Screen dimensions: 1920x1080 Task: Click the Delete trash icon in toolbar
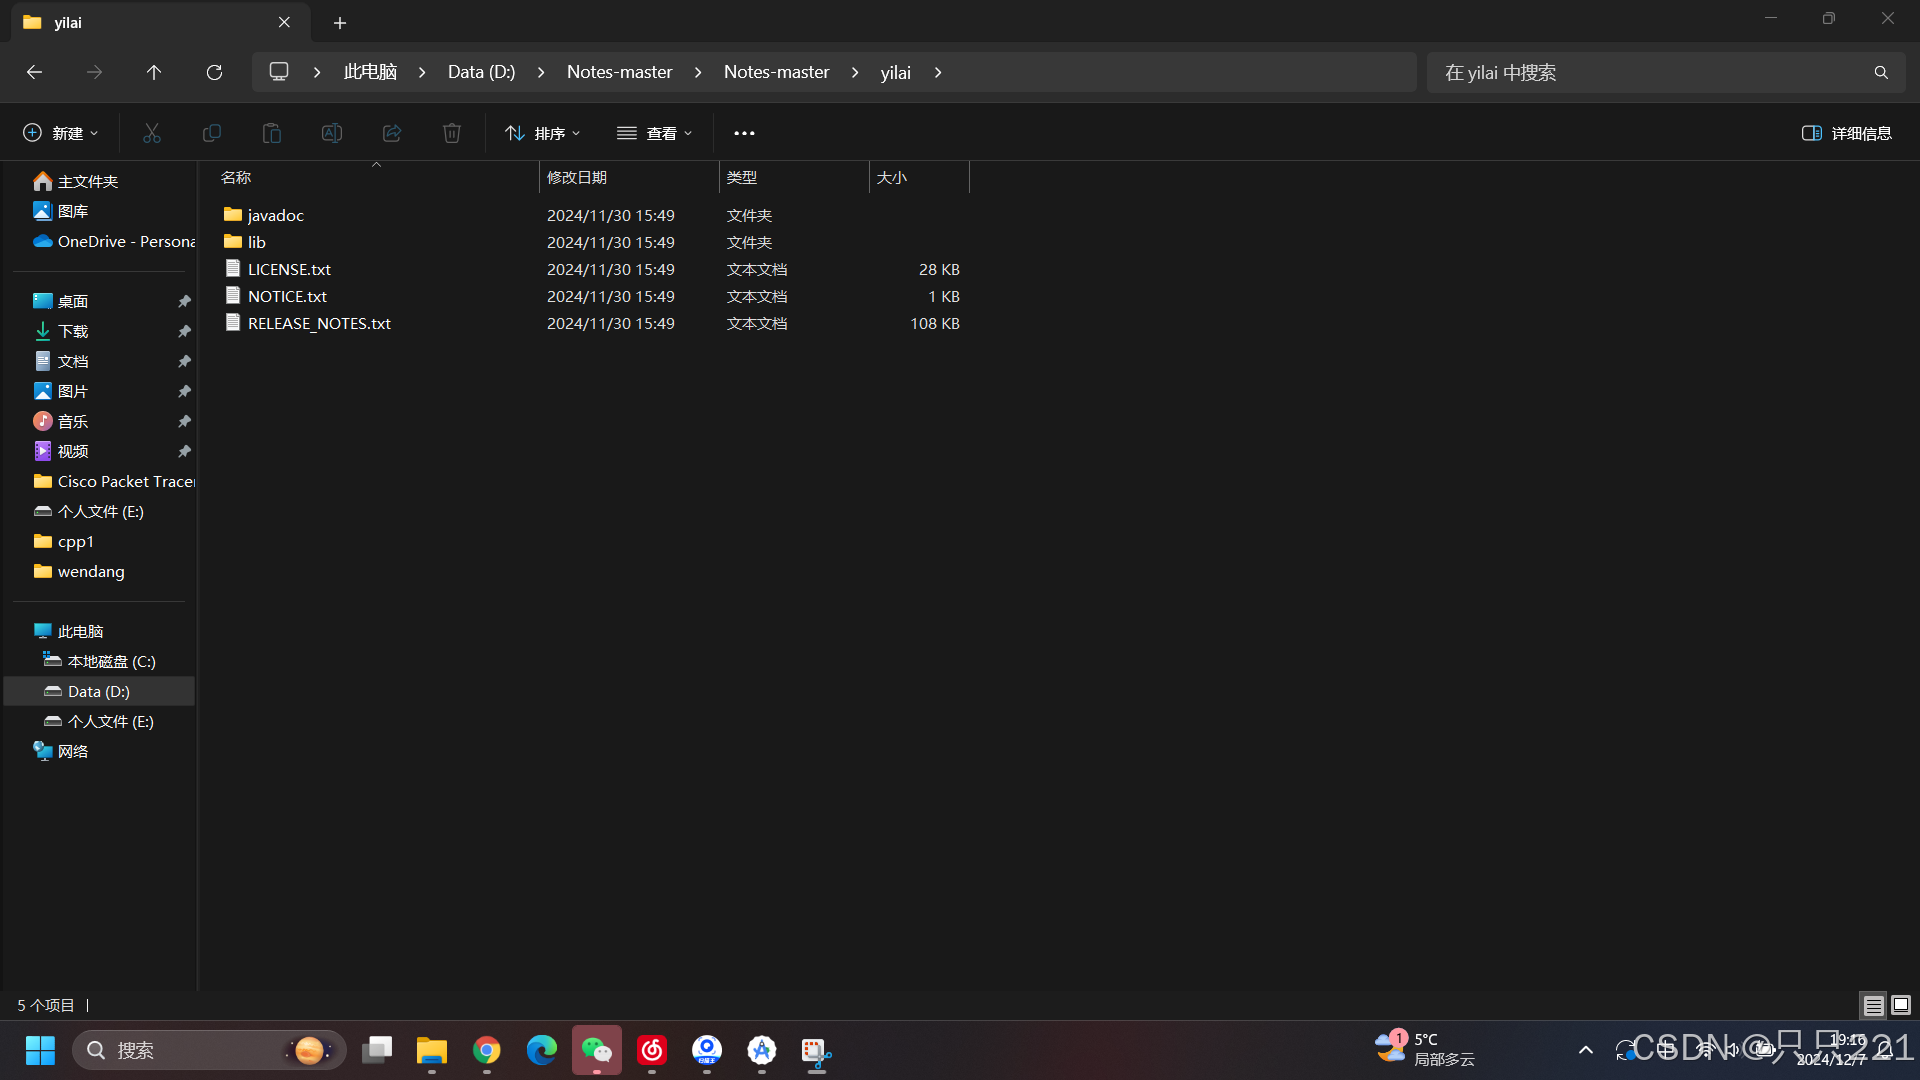[452, 133]
